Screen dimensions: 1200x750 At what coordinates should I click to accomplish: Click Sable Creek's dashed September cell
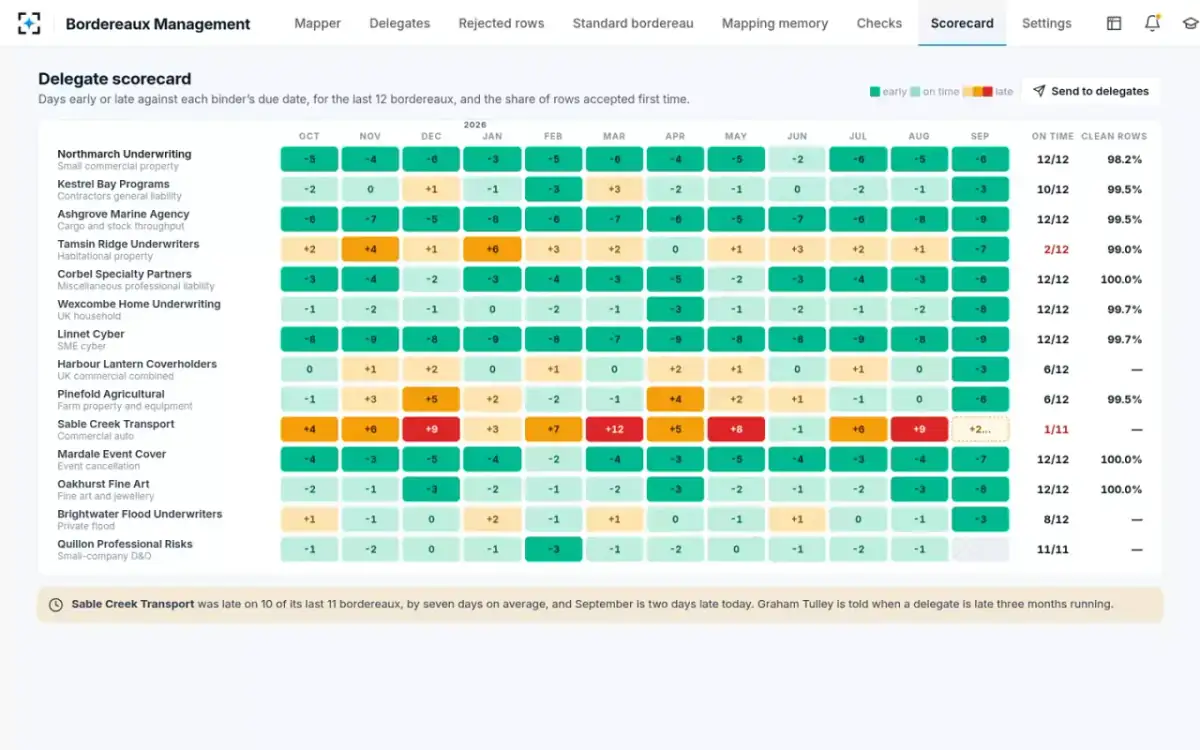(x=980, y=429)
